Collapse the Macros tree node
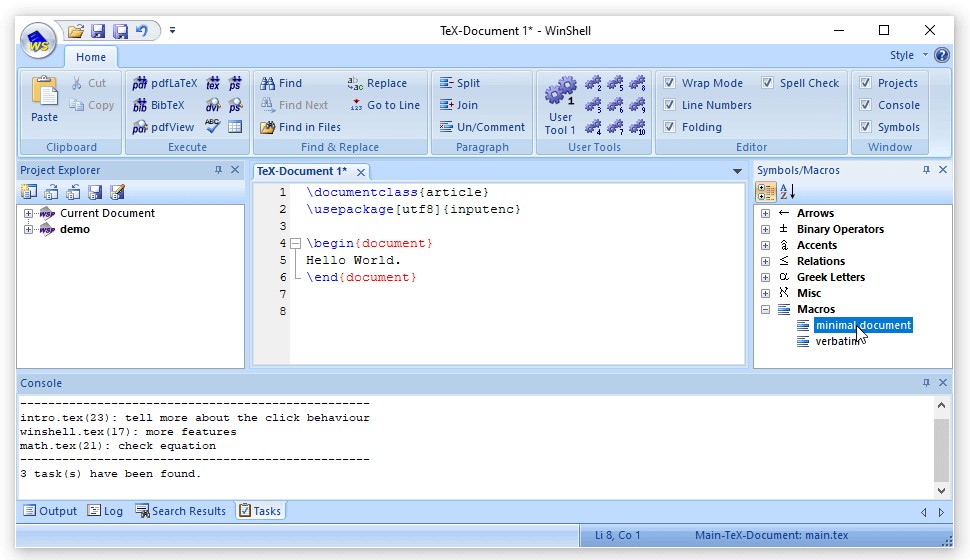Screen dimensions: 970x560 (x=765, y=309)
